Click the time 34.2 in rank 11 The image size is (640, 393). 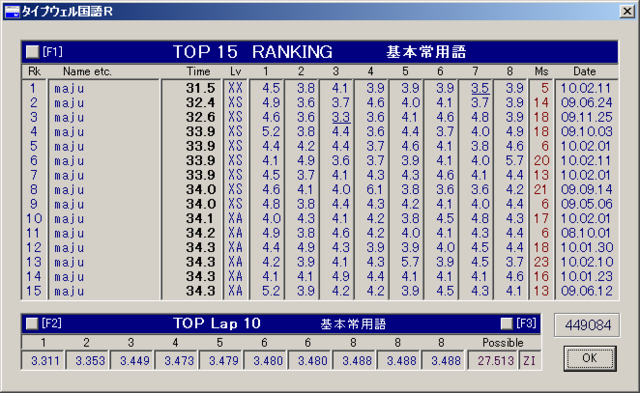[200, 233]
